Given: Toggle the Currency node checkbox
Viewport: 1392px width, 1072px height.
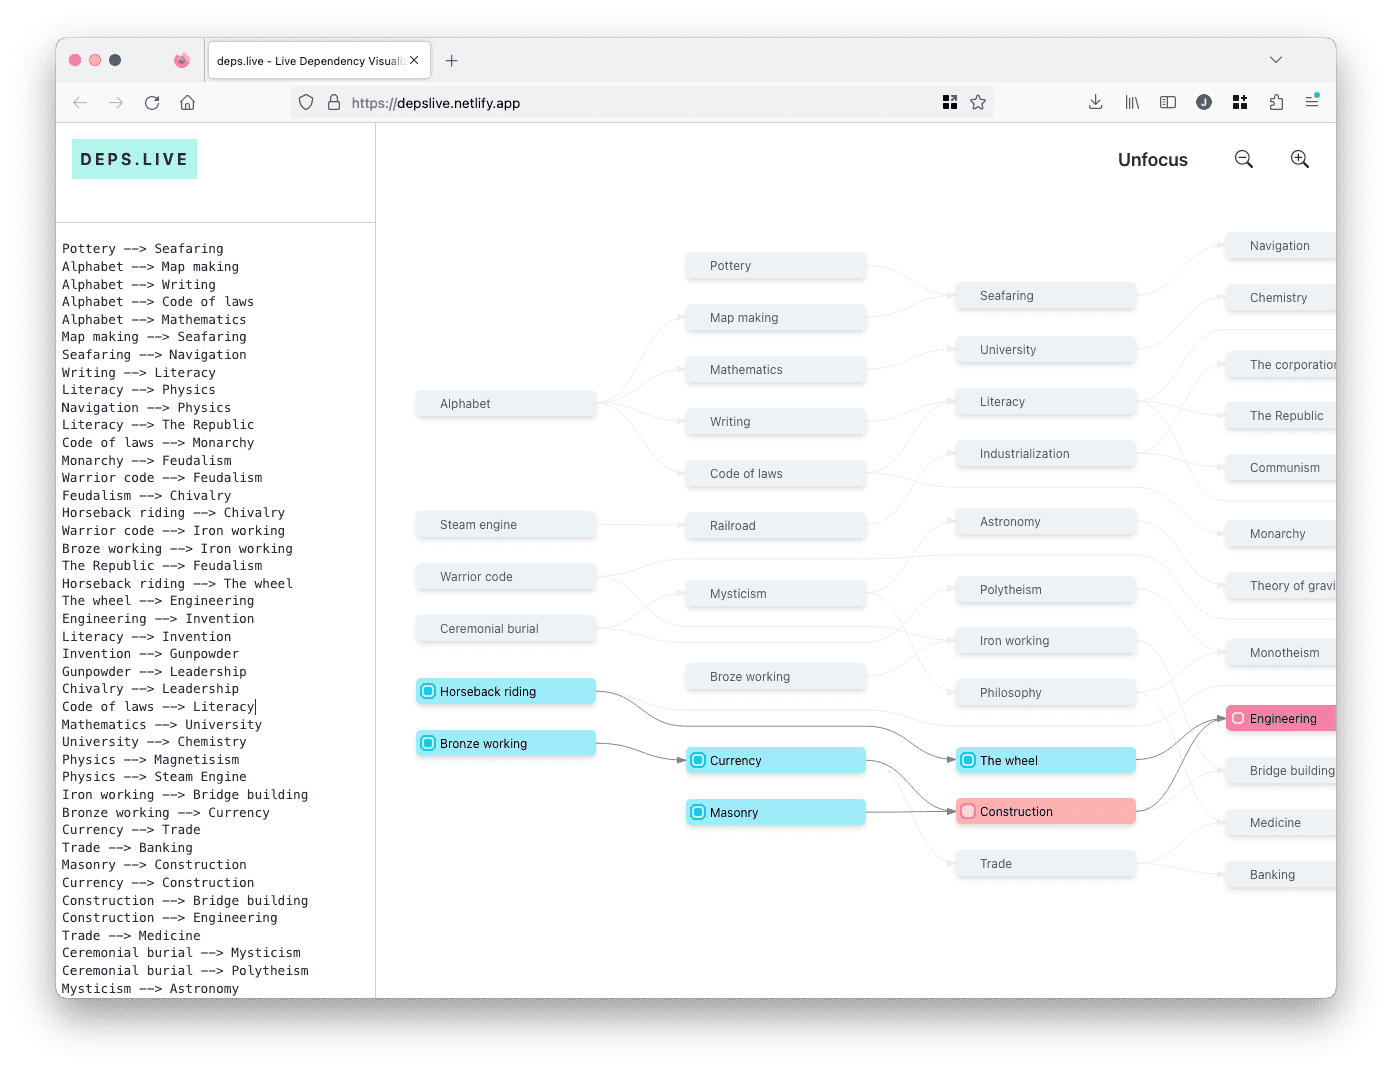Looking at the screenshot, I should point(698,760).
